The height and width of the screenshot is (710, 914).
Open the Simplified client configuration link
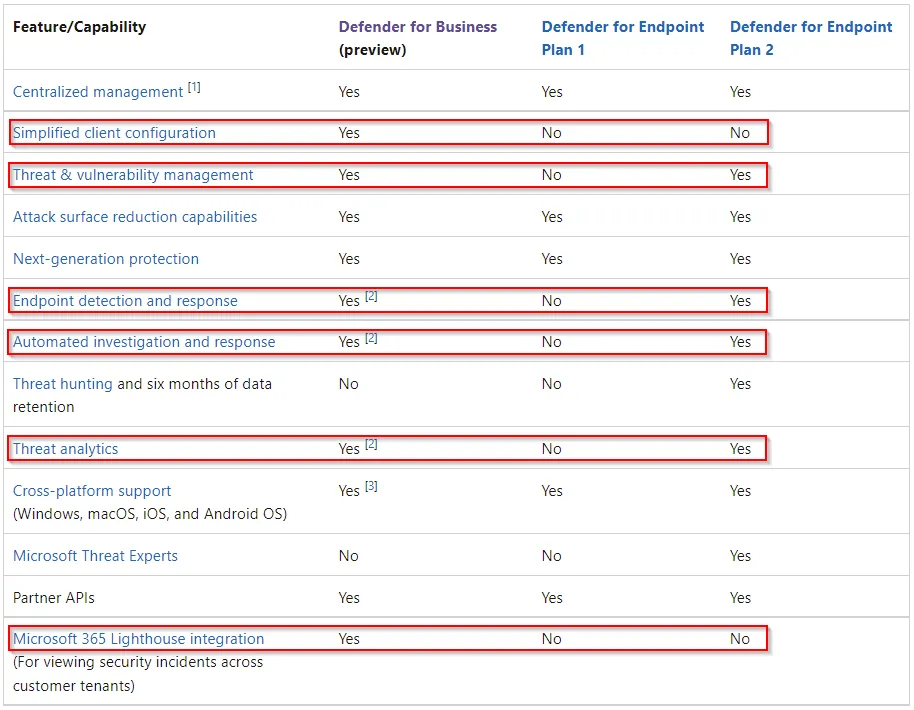coord(114,133)
